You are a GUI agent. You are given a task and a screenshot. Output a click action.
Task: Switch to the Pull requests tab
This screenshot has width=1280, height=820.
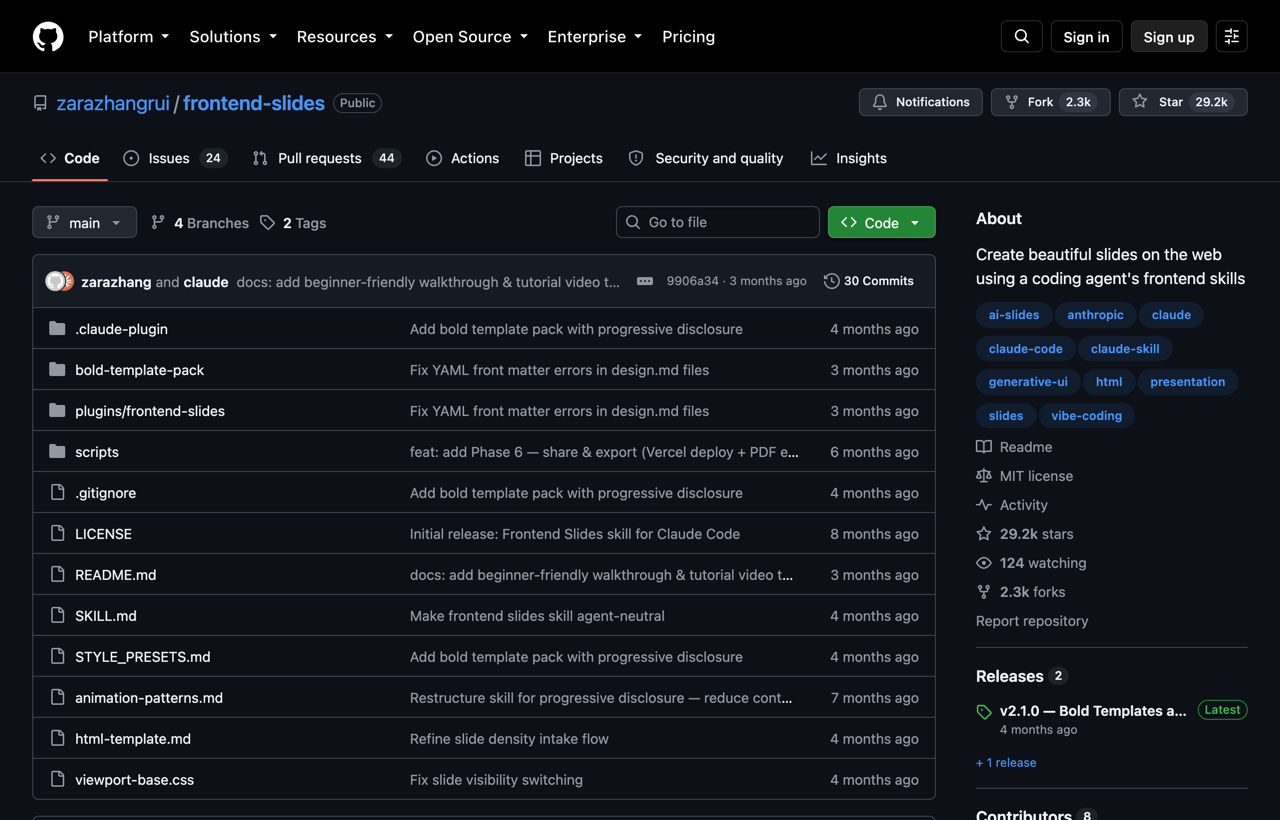coord(325,158)
